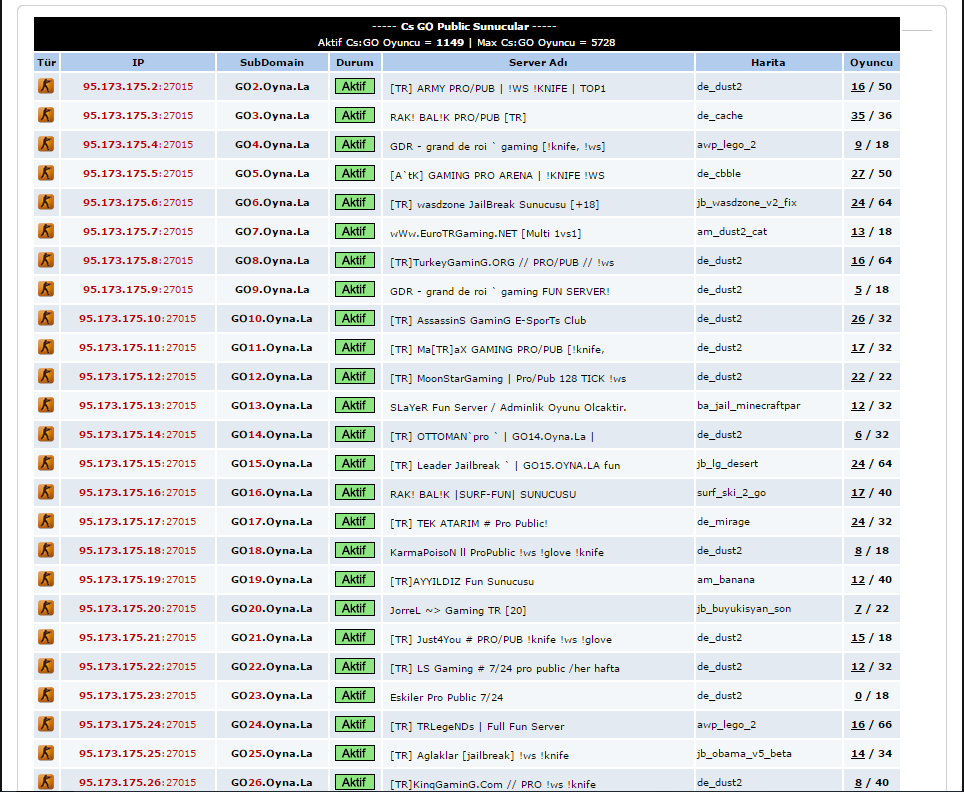Click the CS:GO icon in the GO4.Oyna.La row
Viewport: 964px width, 792px height.
point(46,144)
